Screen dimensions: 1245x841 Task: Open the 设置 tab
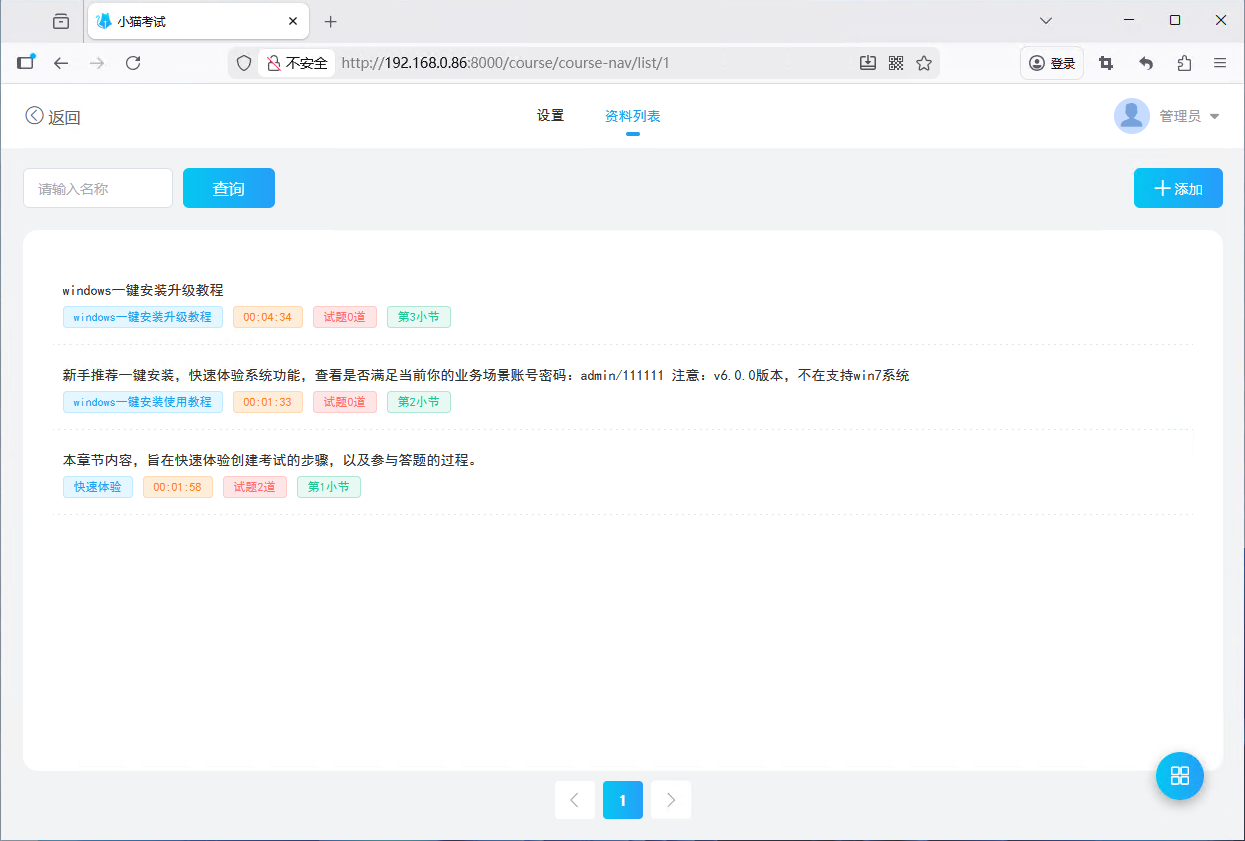[x=551, y=116]
